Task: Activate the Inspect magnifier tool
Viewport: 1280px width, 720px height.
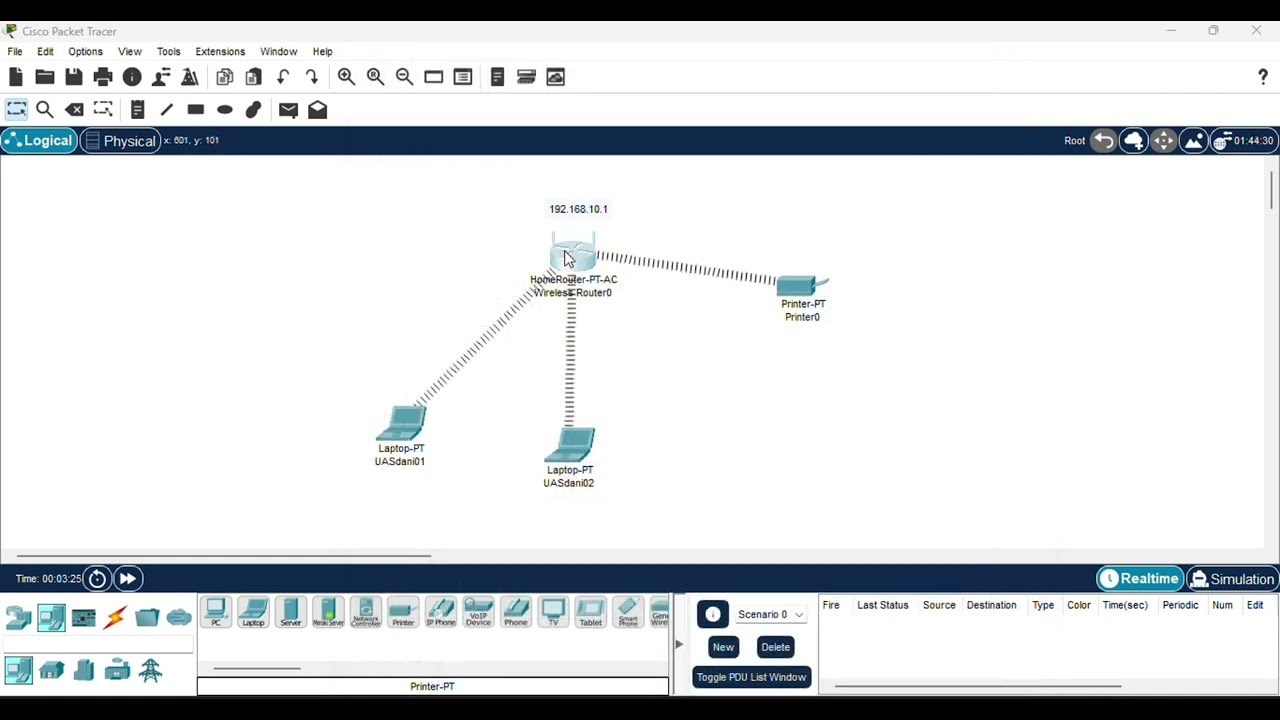Action: coord(44,110)
